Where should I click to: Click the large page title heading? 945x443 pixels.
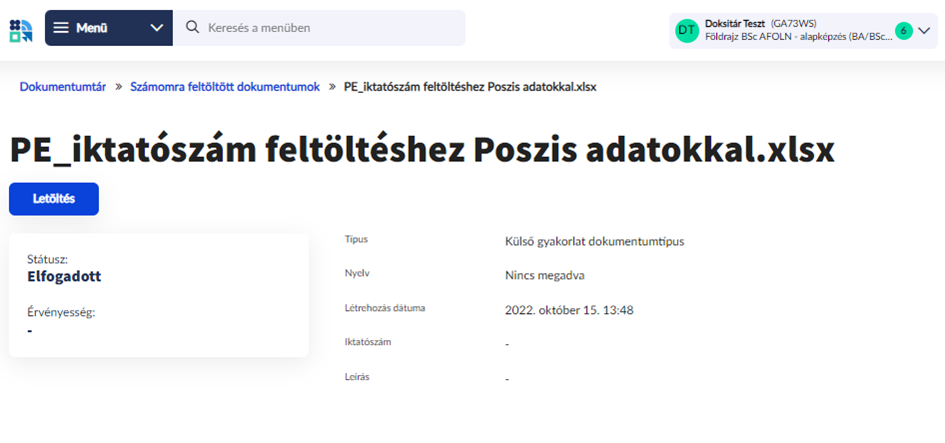422,149
